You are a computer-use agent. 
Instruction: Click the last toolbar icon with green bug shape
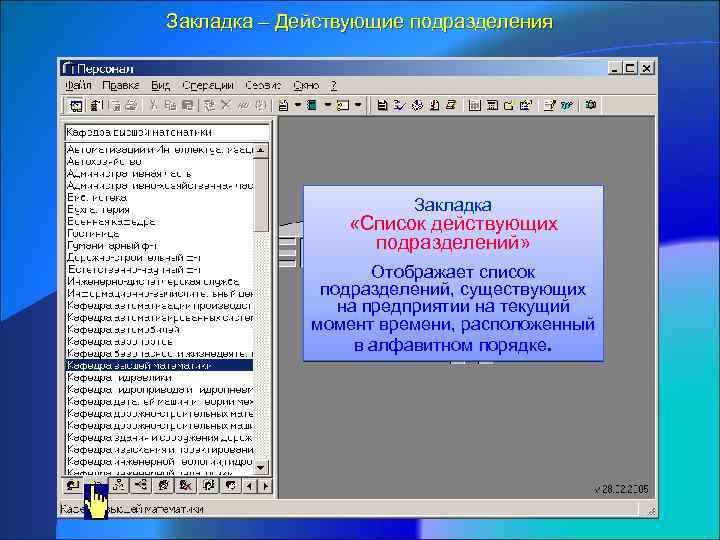591,105
